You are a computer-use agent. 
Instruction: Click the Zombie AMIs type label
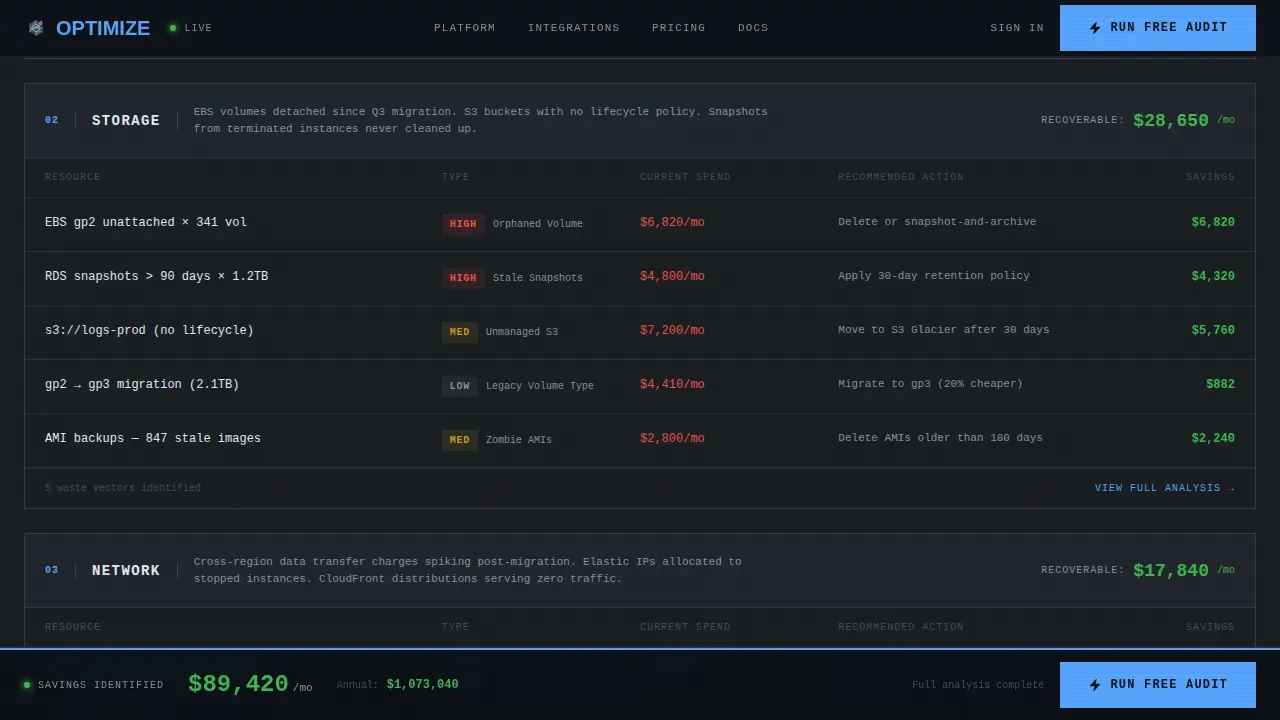coord(519,440)
